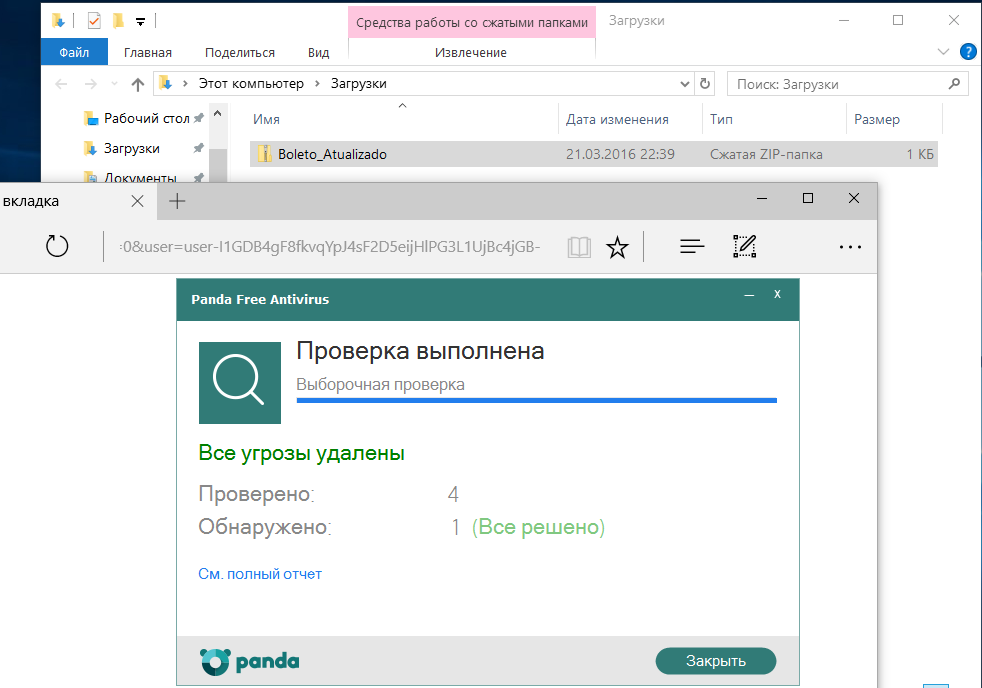
Task: Expand the Explorer ribbon chevron
Action: pyautogui.click(x=943, y=52)
